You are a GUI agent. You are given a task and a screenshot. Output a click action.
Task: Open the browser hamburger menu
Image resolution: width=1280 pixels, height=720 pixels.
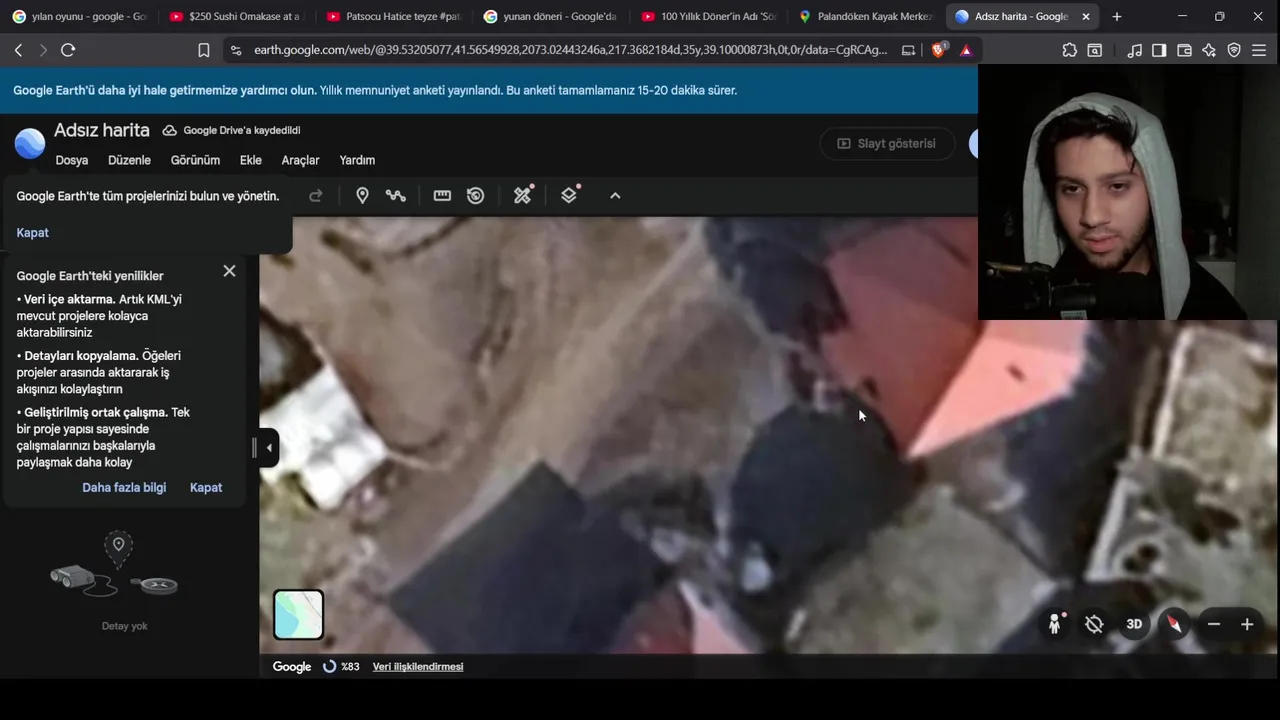point(1259,50)
